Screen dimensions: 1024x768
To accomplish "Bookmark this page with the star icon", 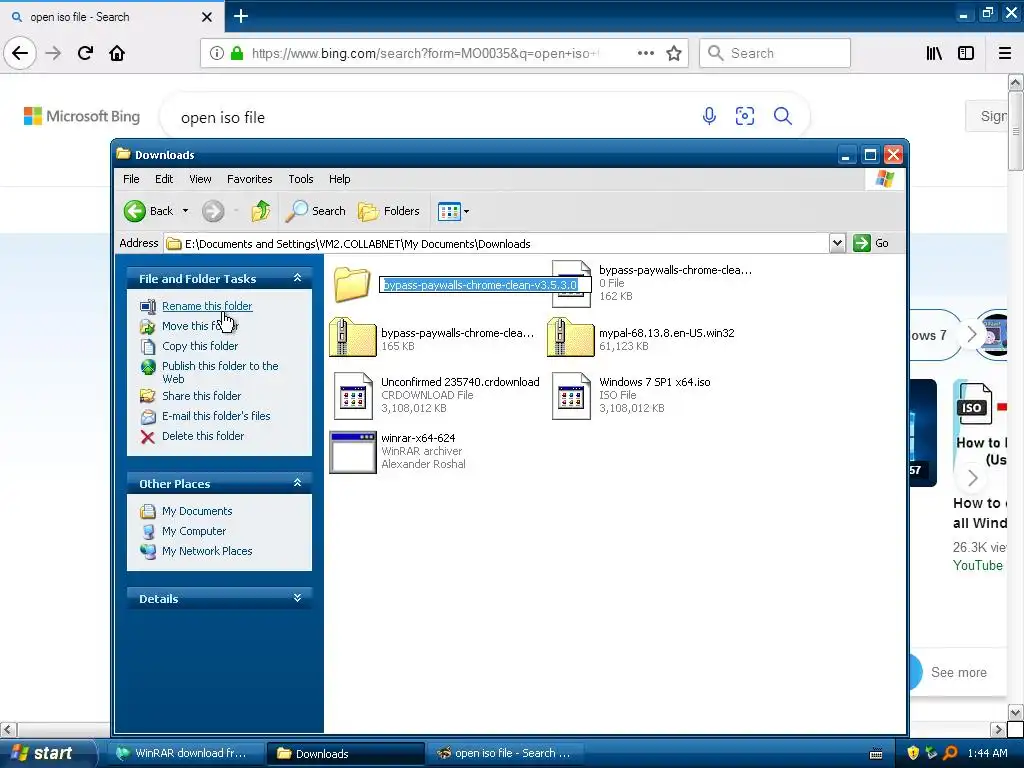I will pos(674,53).
